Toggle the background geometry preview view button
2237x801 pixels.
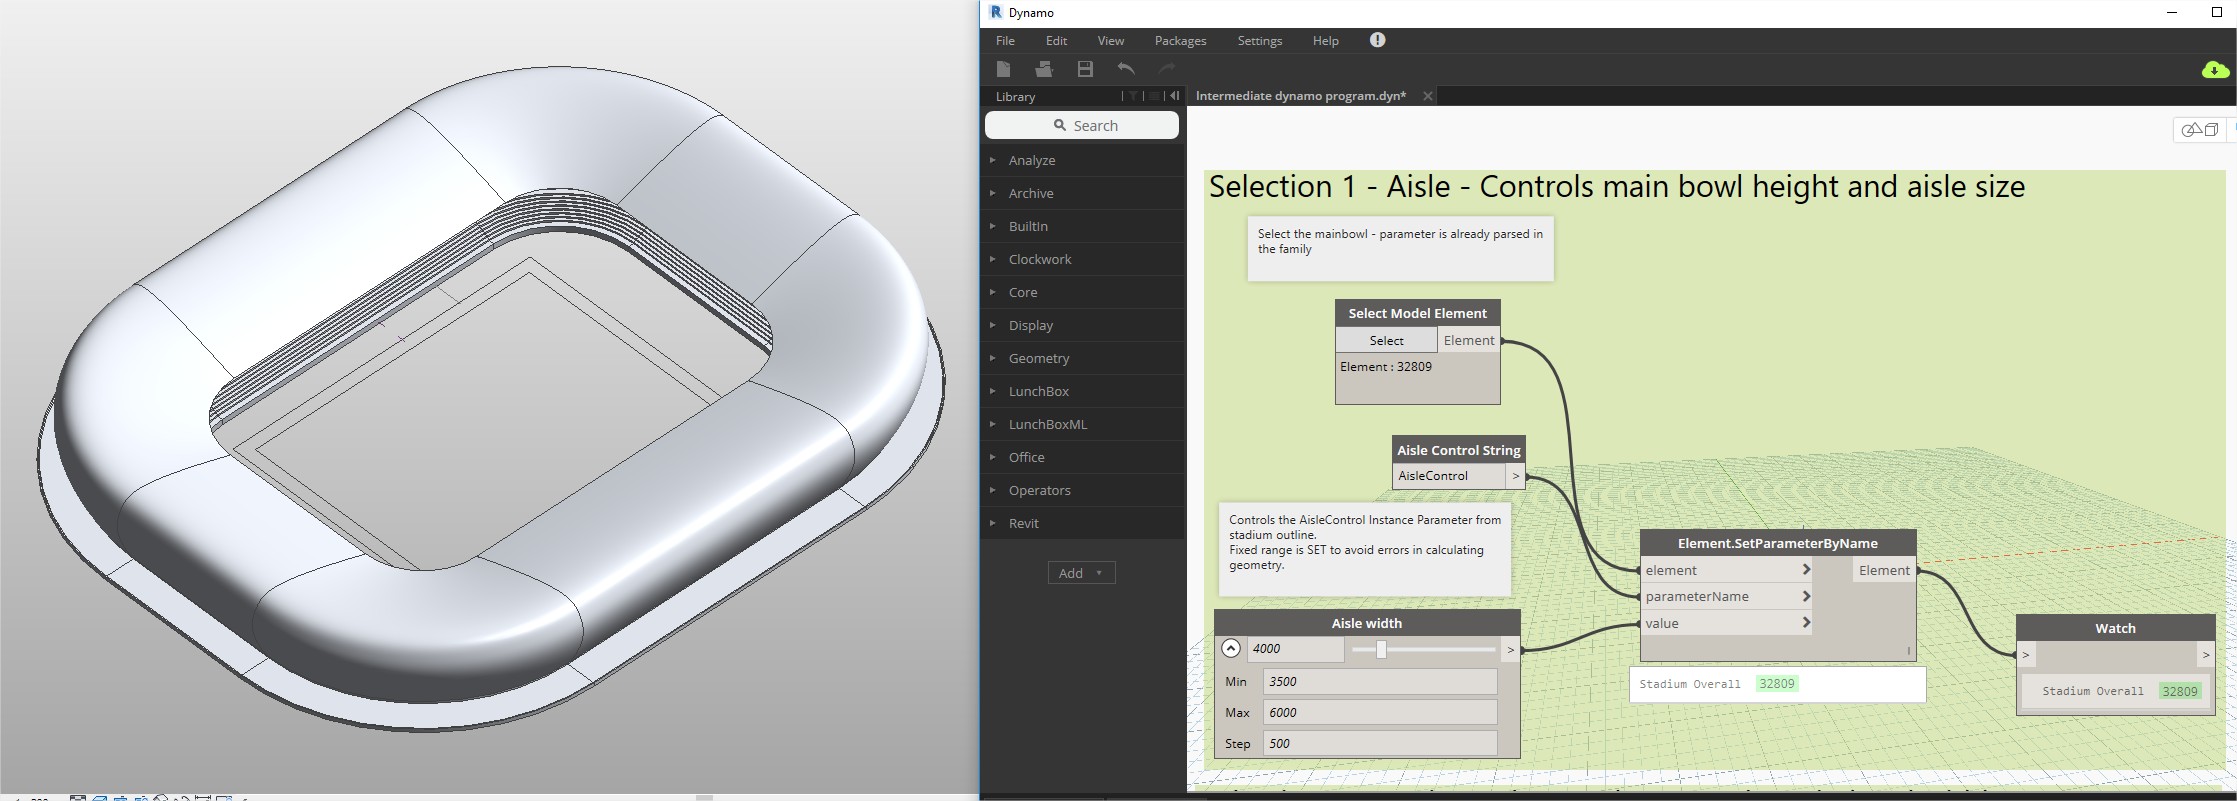(x=2199, y=130)
